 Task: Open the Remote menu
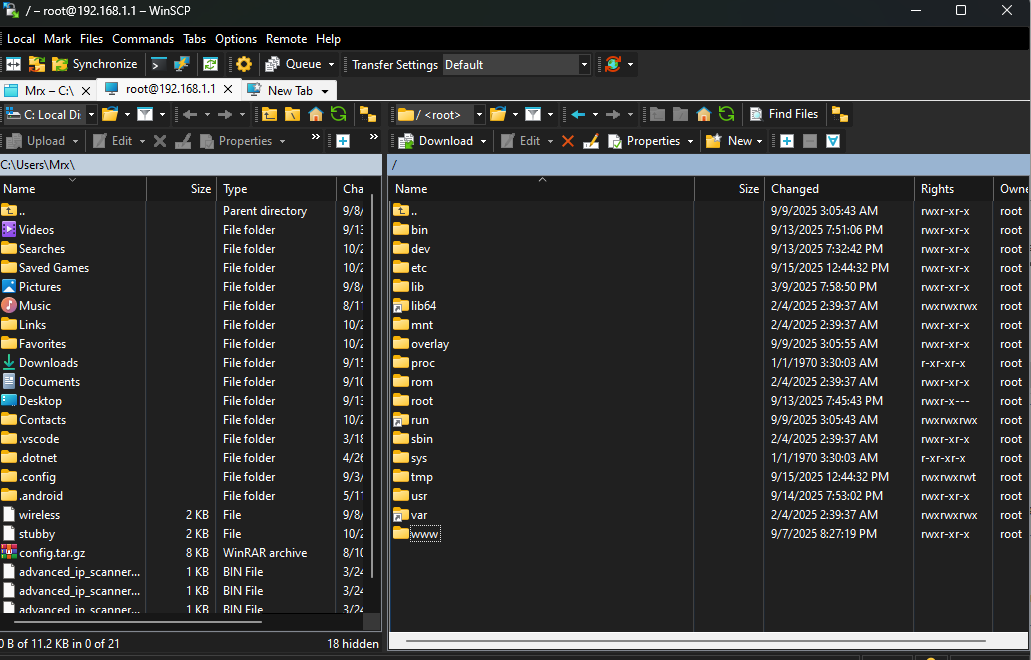[286, 39]
